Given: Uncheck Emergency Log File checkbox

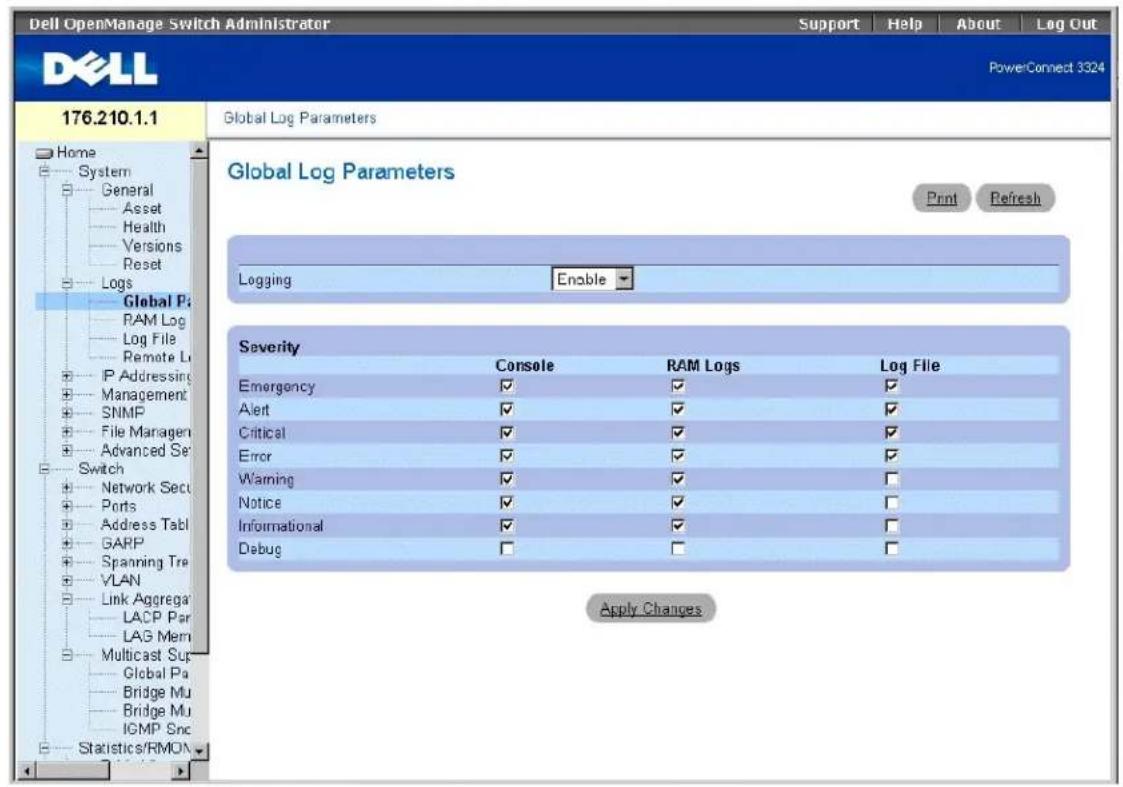Looking at the screenshot, I should [x=891, y=386].
